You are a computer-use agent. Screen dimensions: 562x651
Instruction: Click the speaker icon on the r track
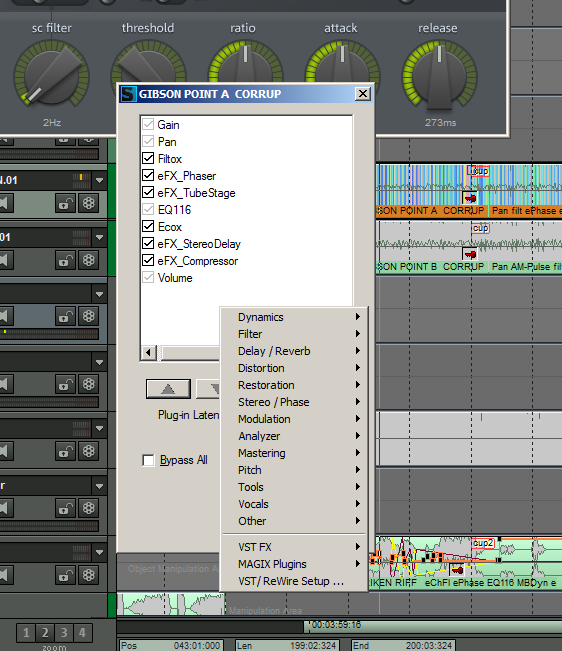pos(6,508)
